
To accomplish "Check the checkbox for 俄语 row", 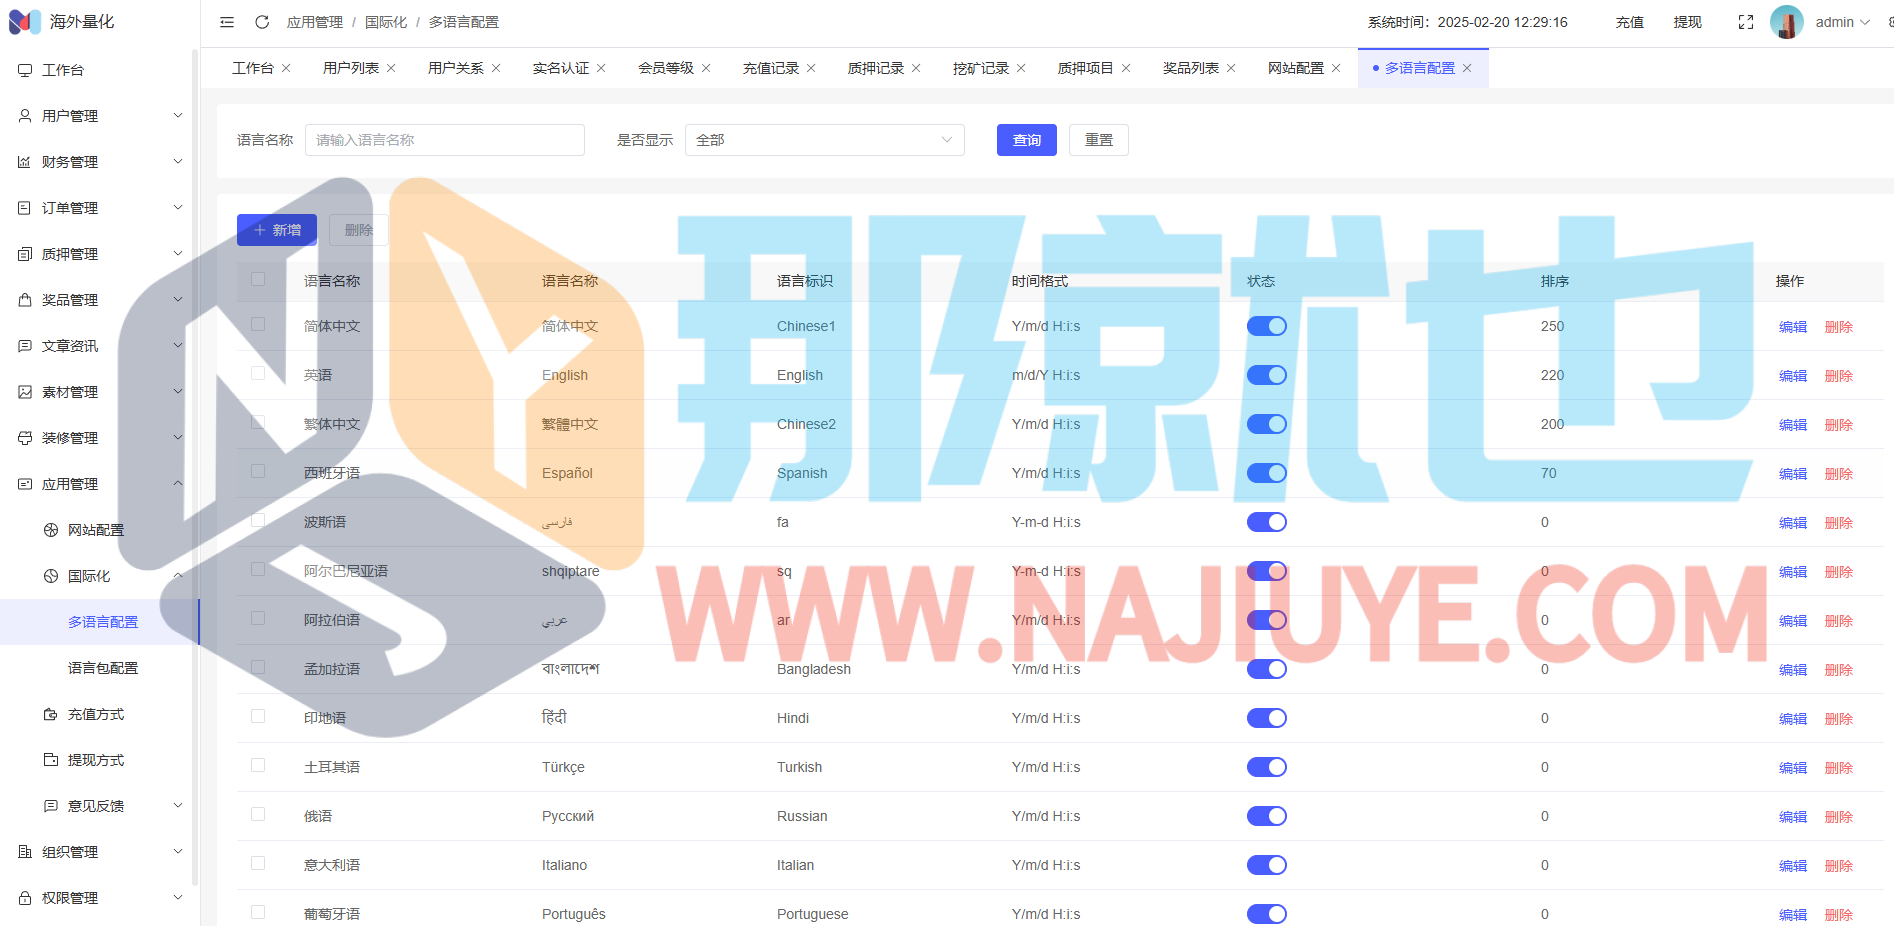I will click(258, 814).
